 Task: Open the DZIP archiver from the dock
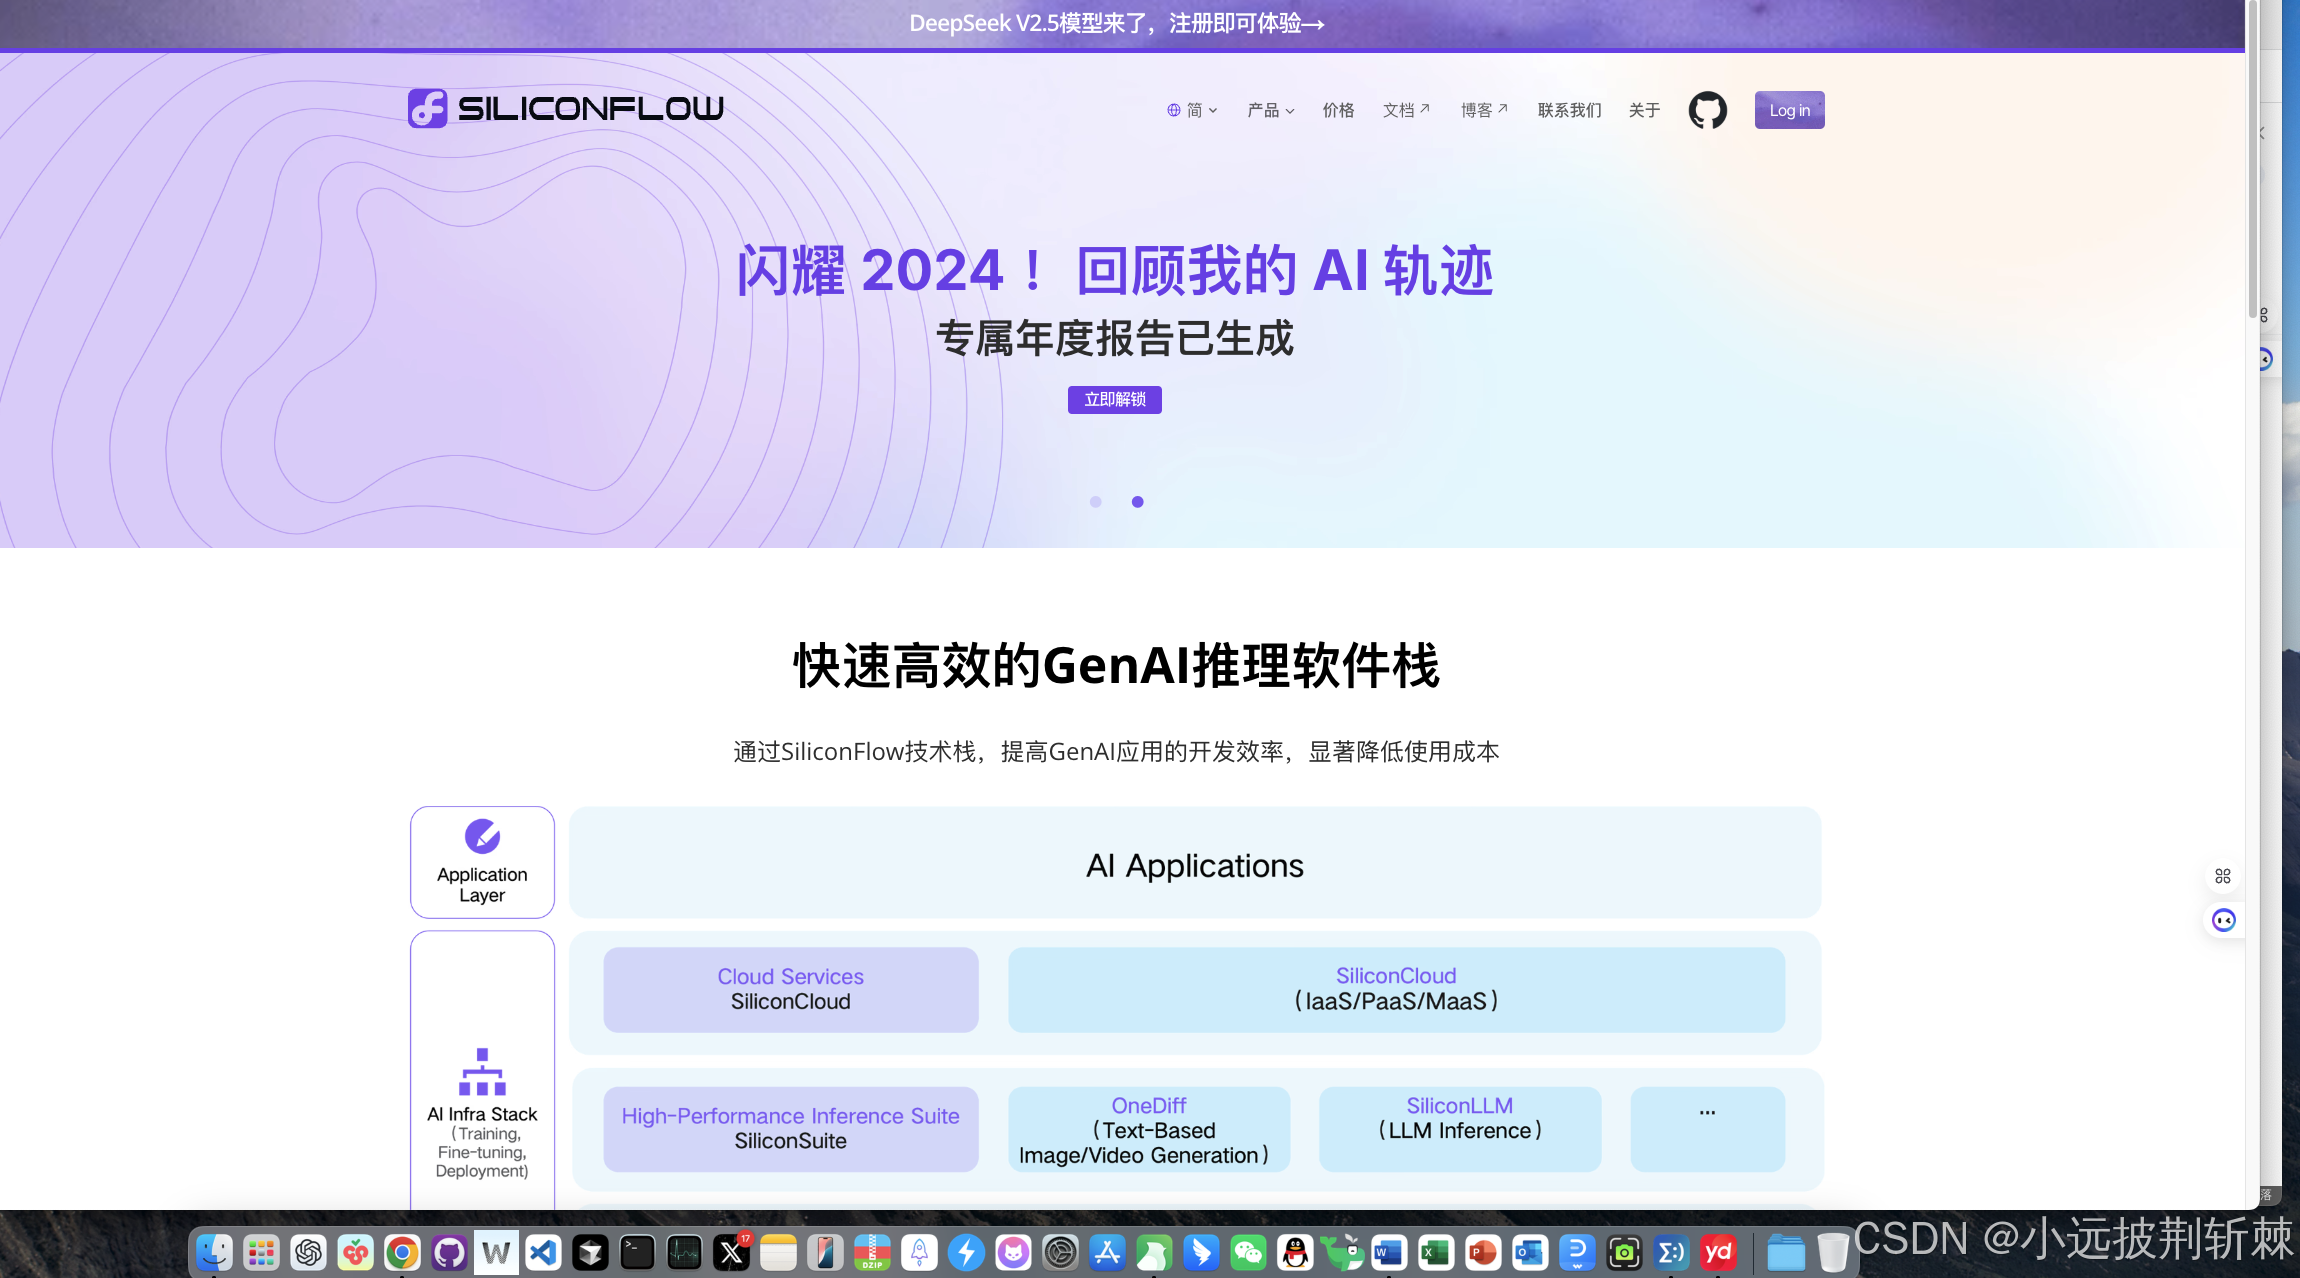(872, 1252)
